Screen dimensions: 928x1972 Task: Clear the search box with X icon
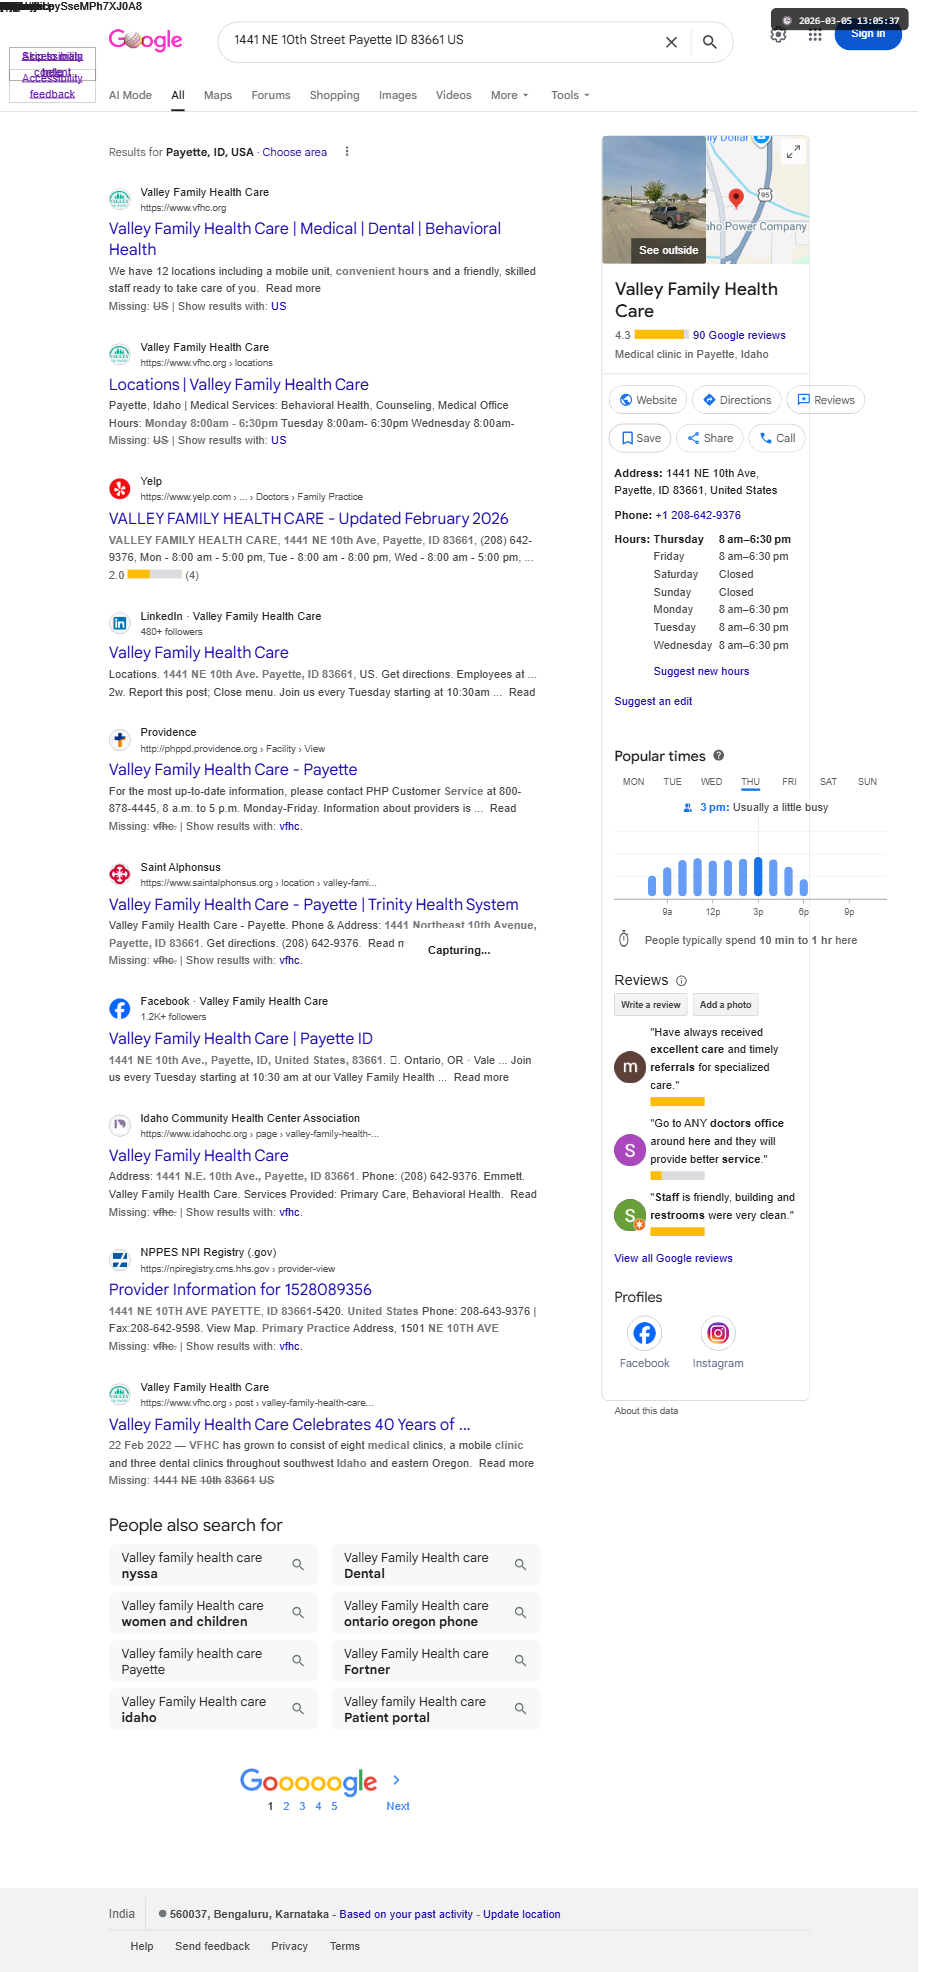click(671, 42)
